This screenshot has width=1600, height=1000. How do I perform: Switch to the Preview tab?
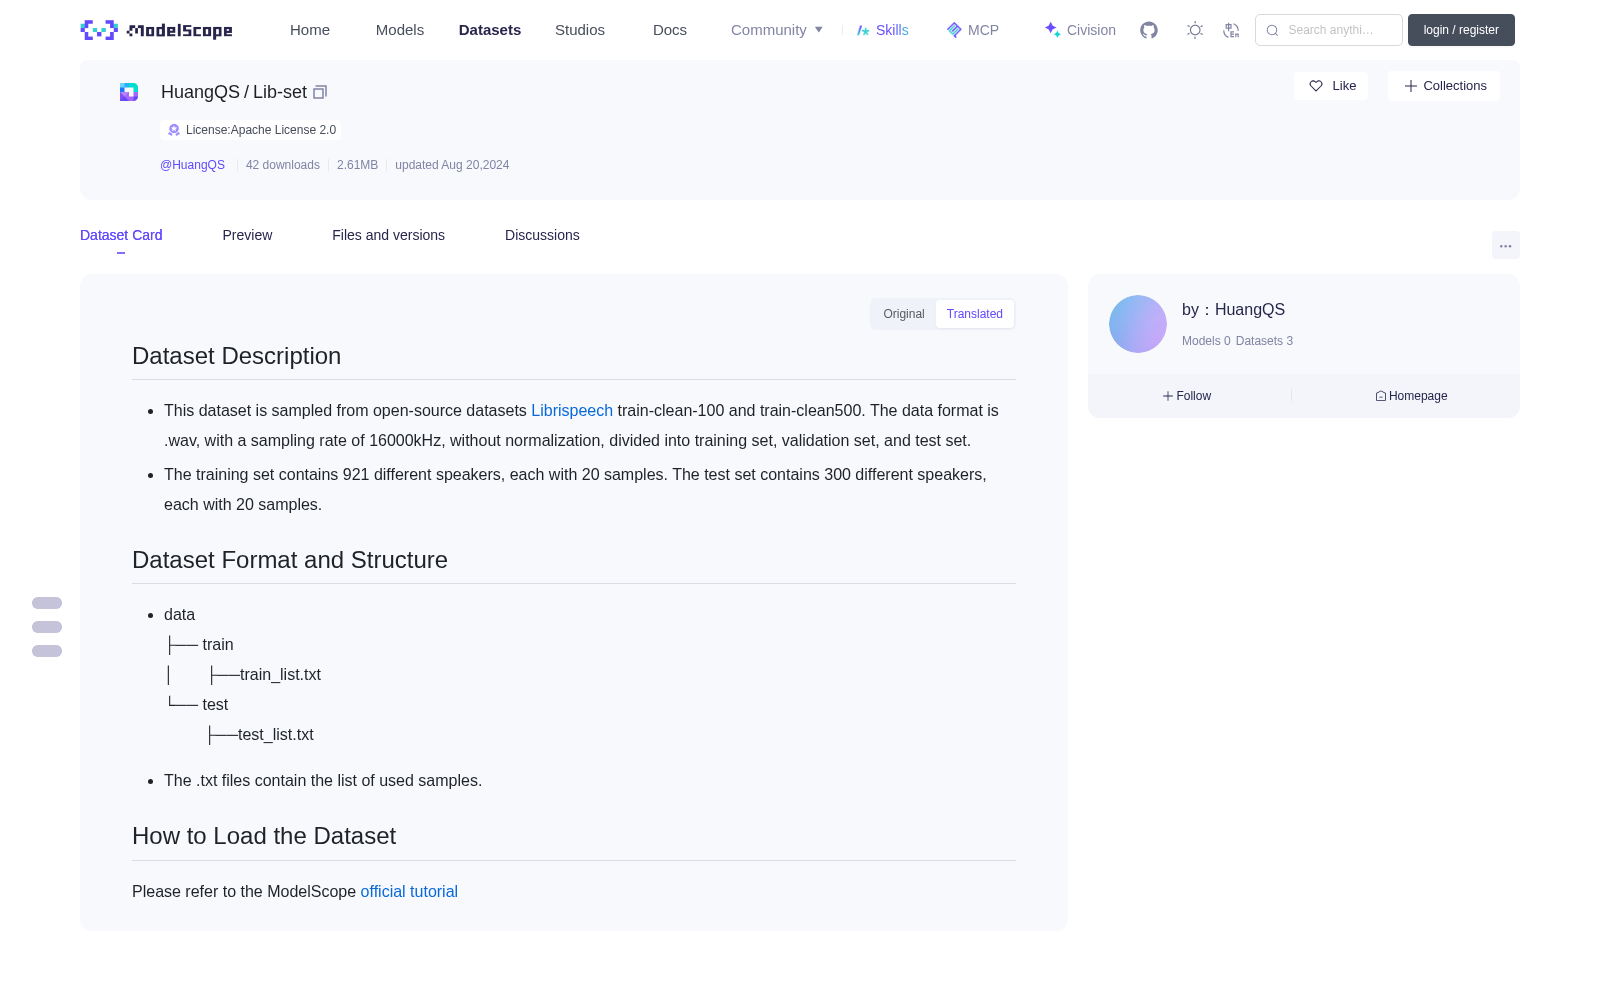coord(247,235)
